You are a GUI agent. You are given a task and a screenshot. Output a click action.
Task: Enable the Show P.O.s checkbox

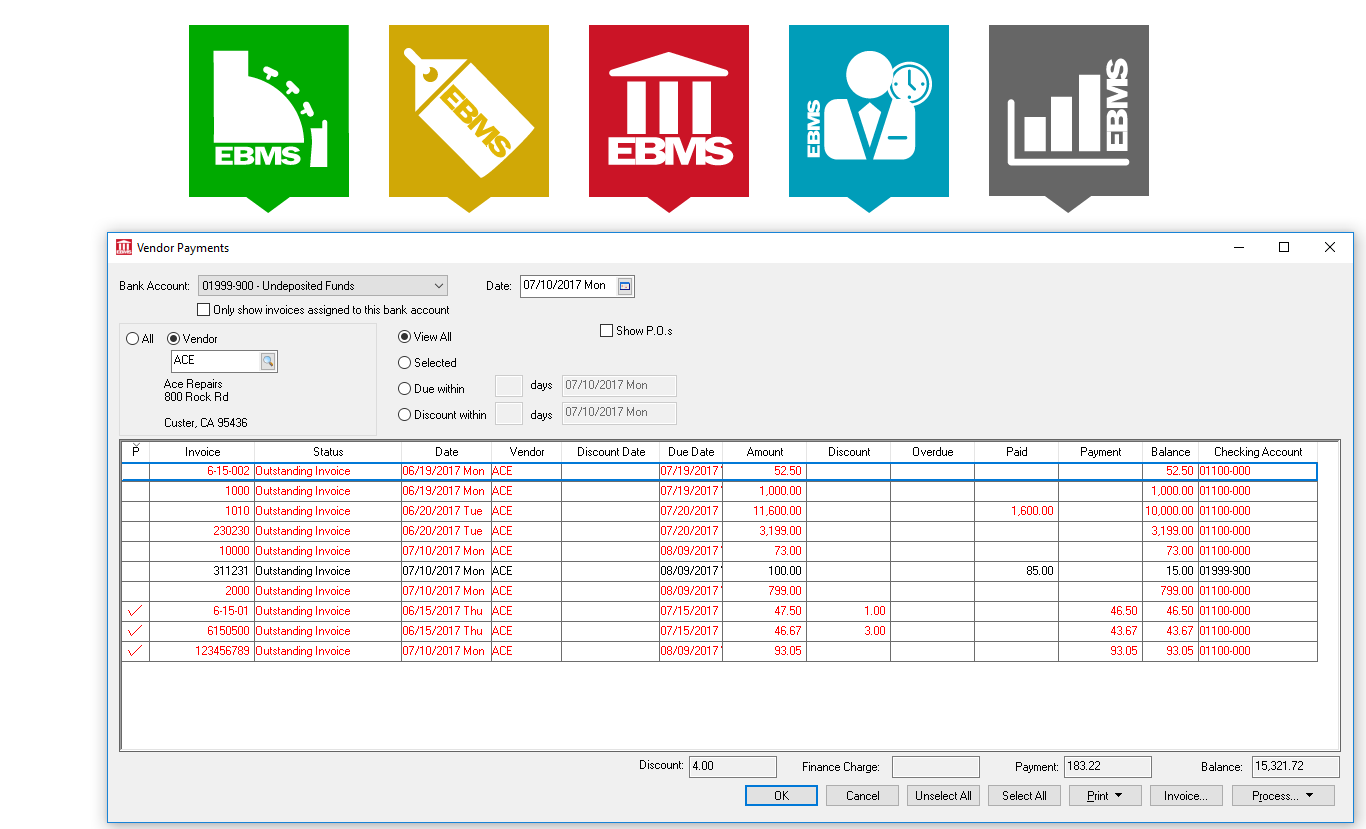tap(606, 331)
